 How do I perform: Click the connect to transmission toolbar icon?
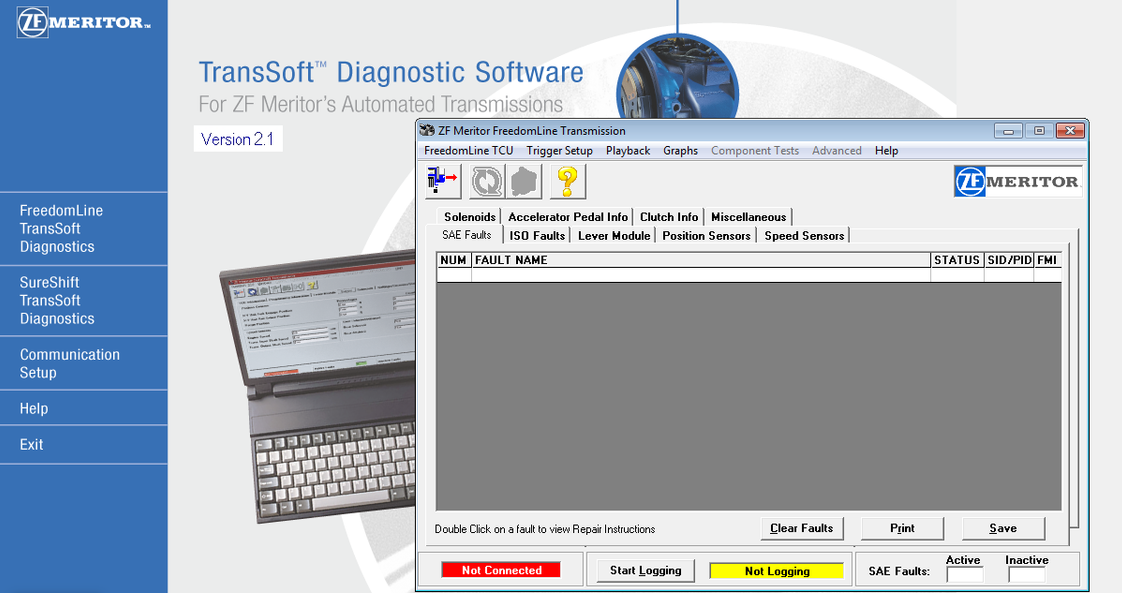[x=443, y=181]
